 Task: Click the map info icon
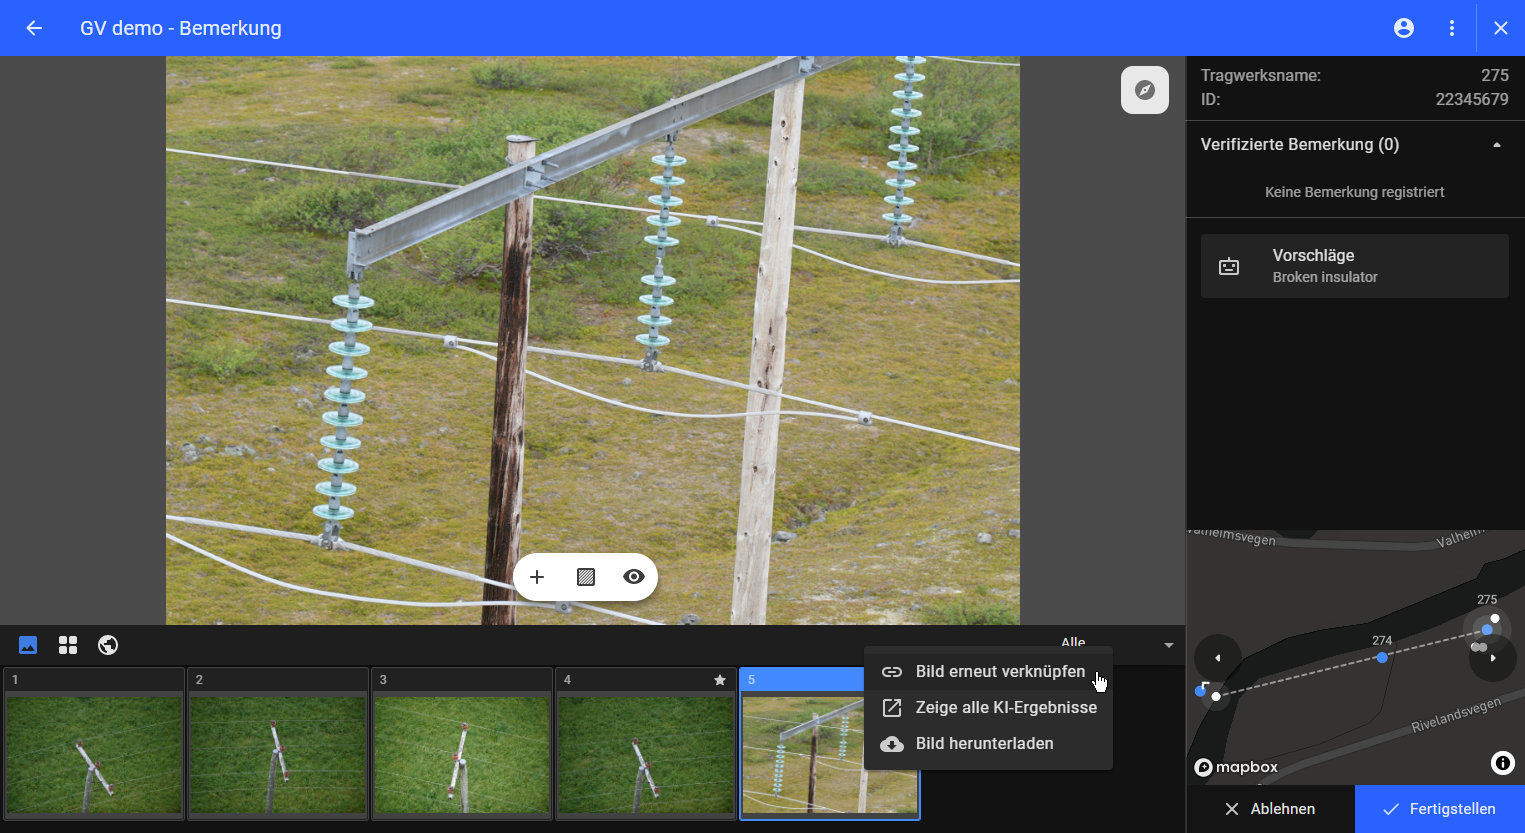1502,763
